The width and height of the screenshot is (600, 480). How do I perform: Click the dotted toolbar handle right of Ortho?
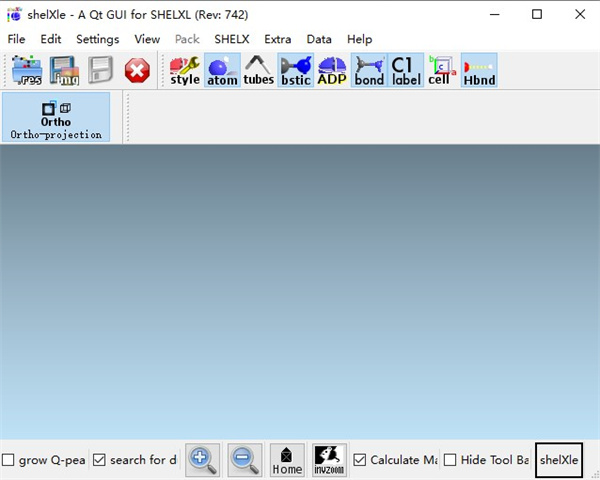tap(127, 117)
